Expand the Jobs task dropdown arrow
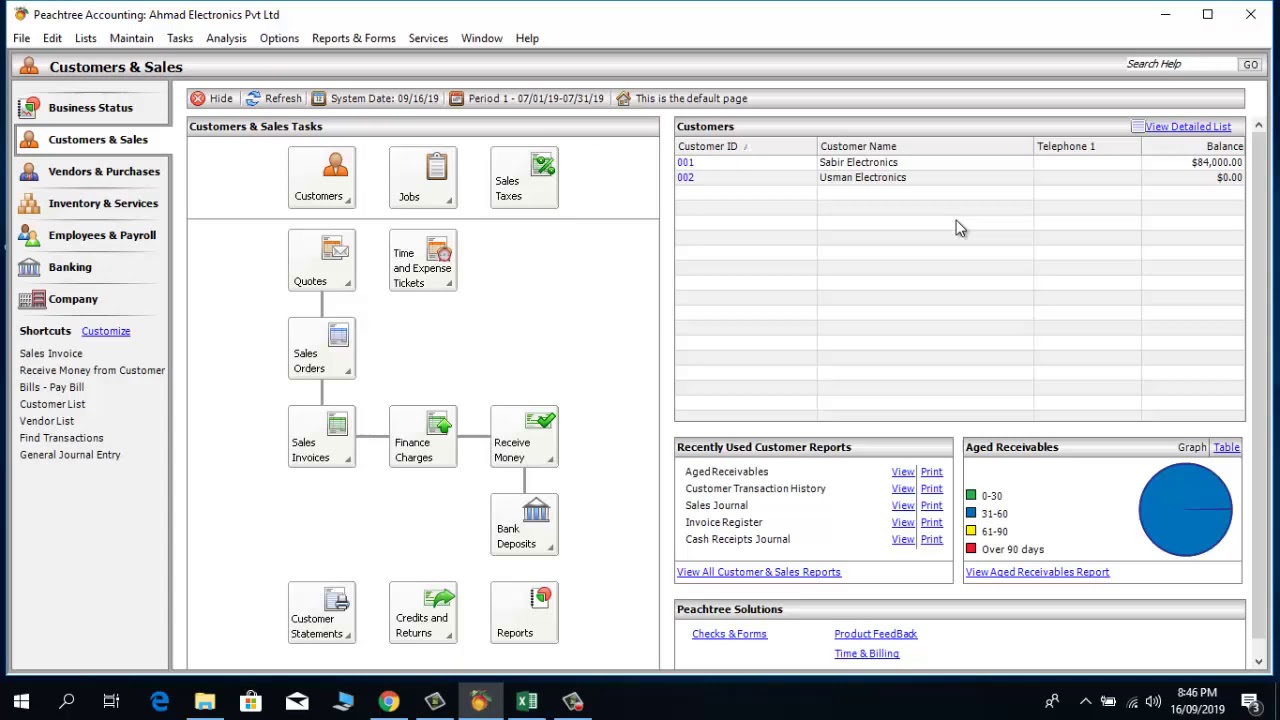Image resolution: width=1280 pixels, height=720 pixels. 449,201
